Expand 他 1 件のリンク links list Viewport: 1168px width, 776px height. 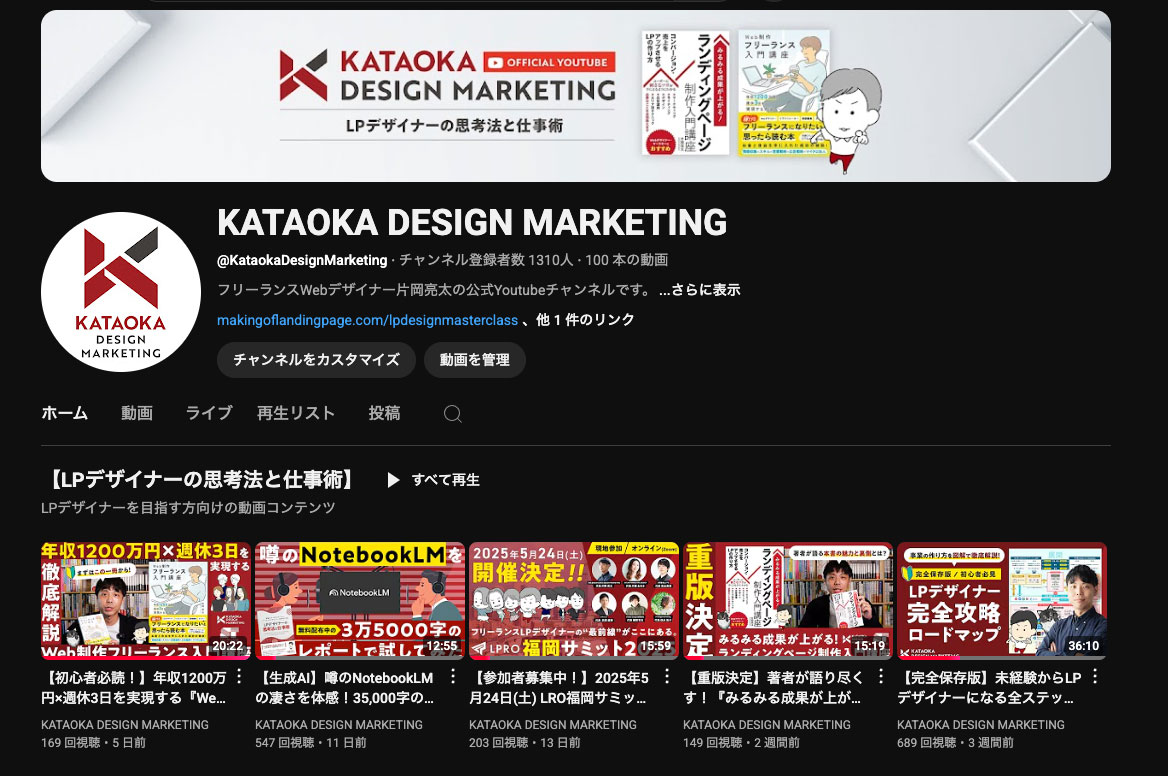click(x=585, y=320)
